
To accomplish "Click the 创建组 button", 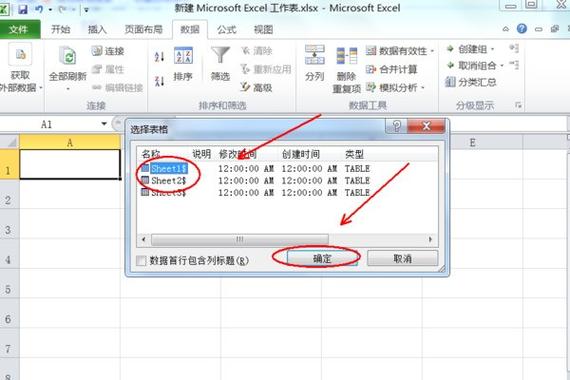I will click(467, 49).
